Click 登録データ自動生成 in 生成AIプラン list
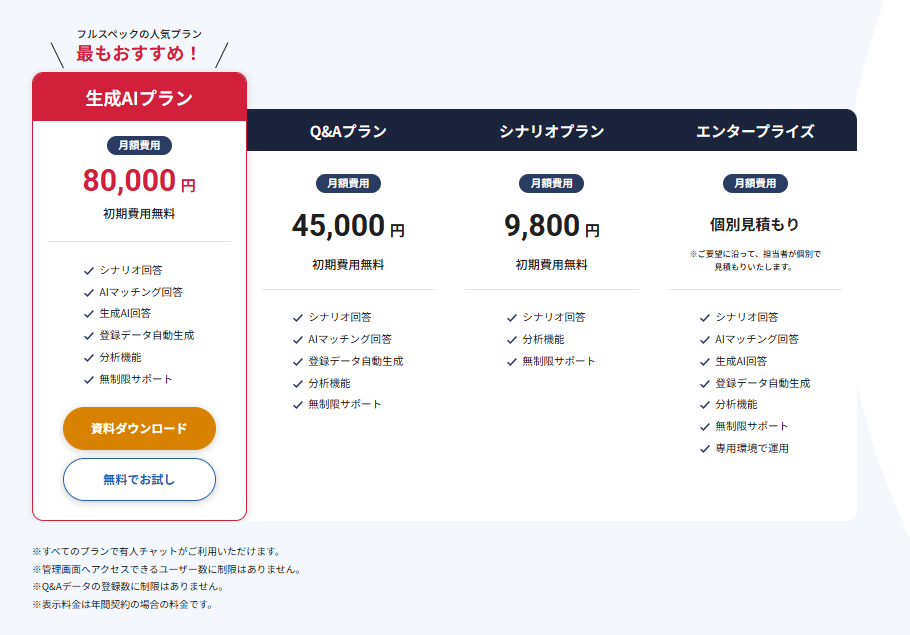The height and width of the screenshot is (635, 910). pos(147,335)
